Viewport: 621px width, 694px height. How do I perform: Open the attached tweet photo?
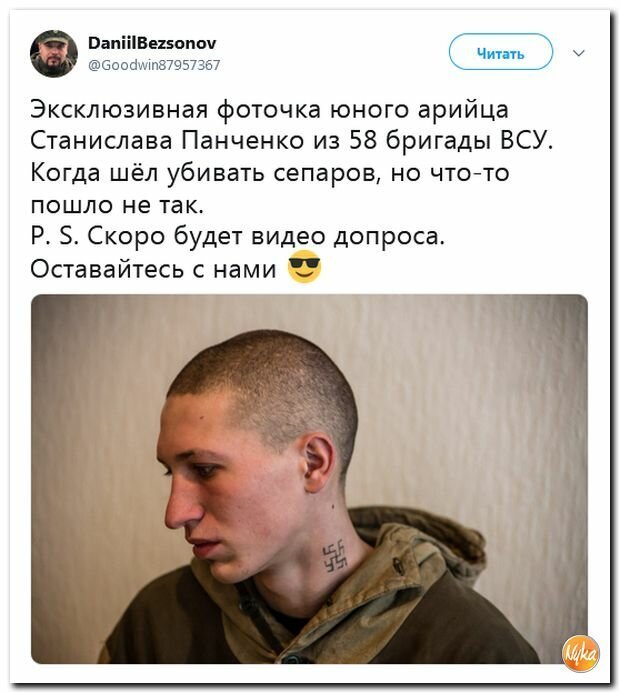coord(309,479)
